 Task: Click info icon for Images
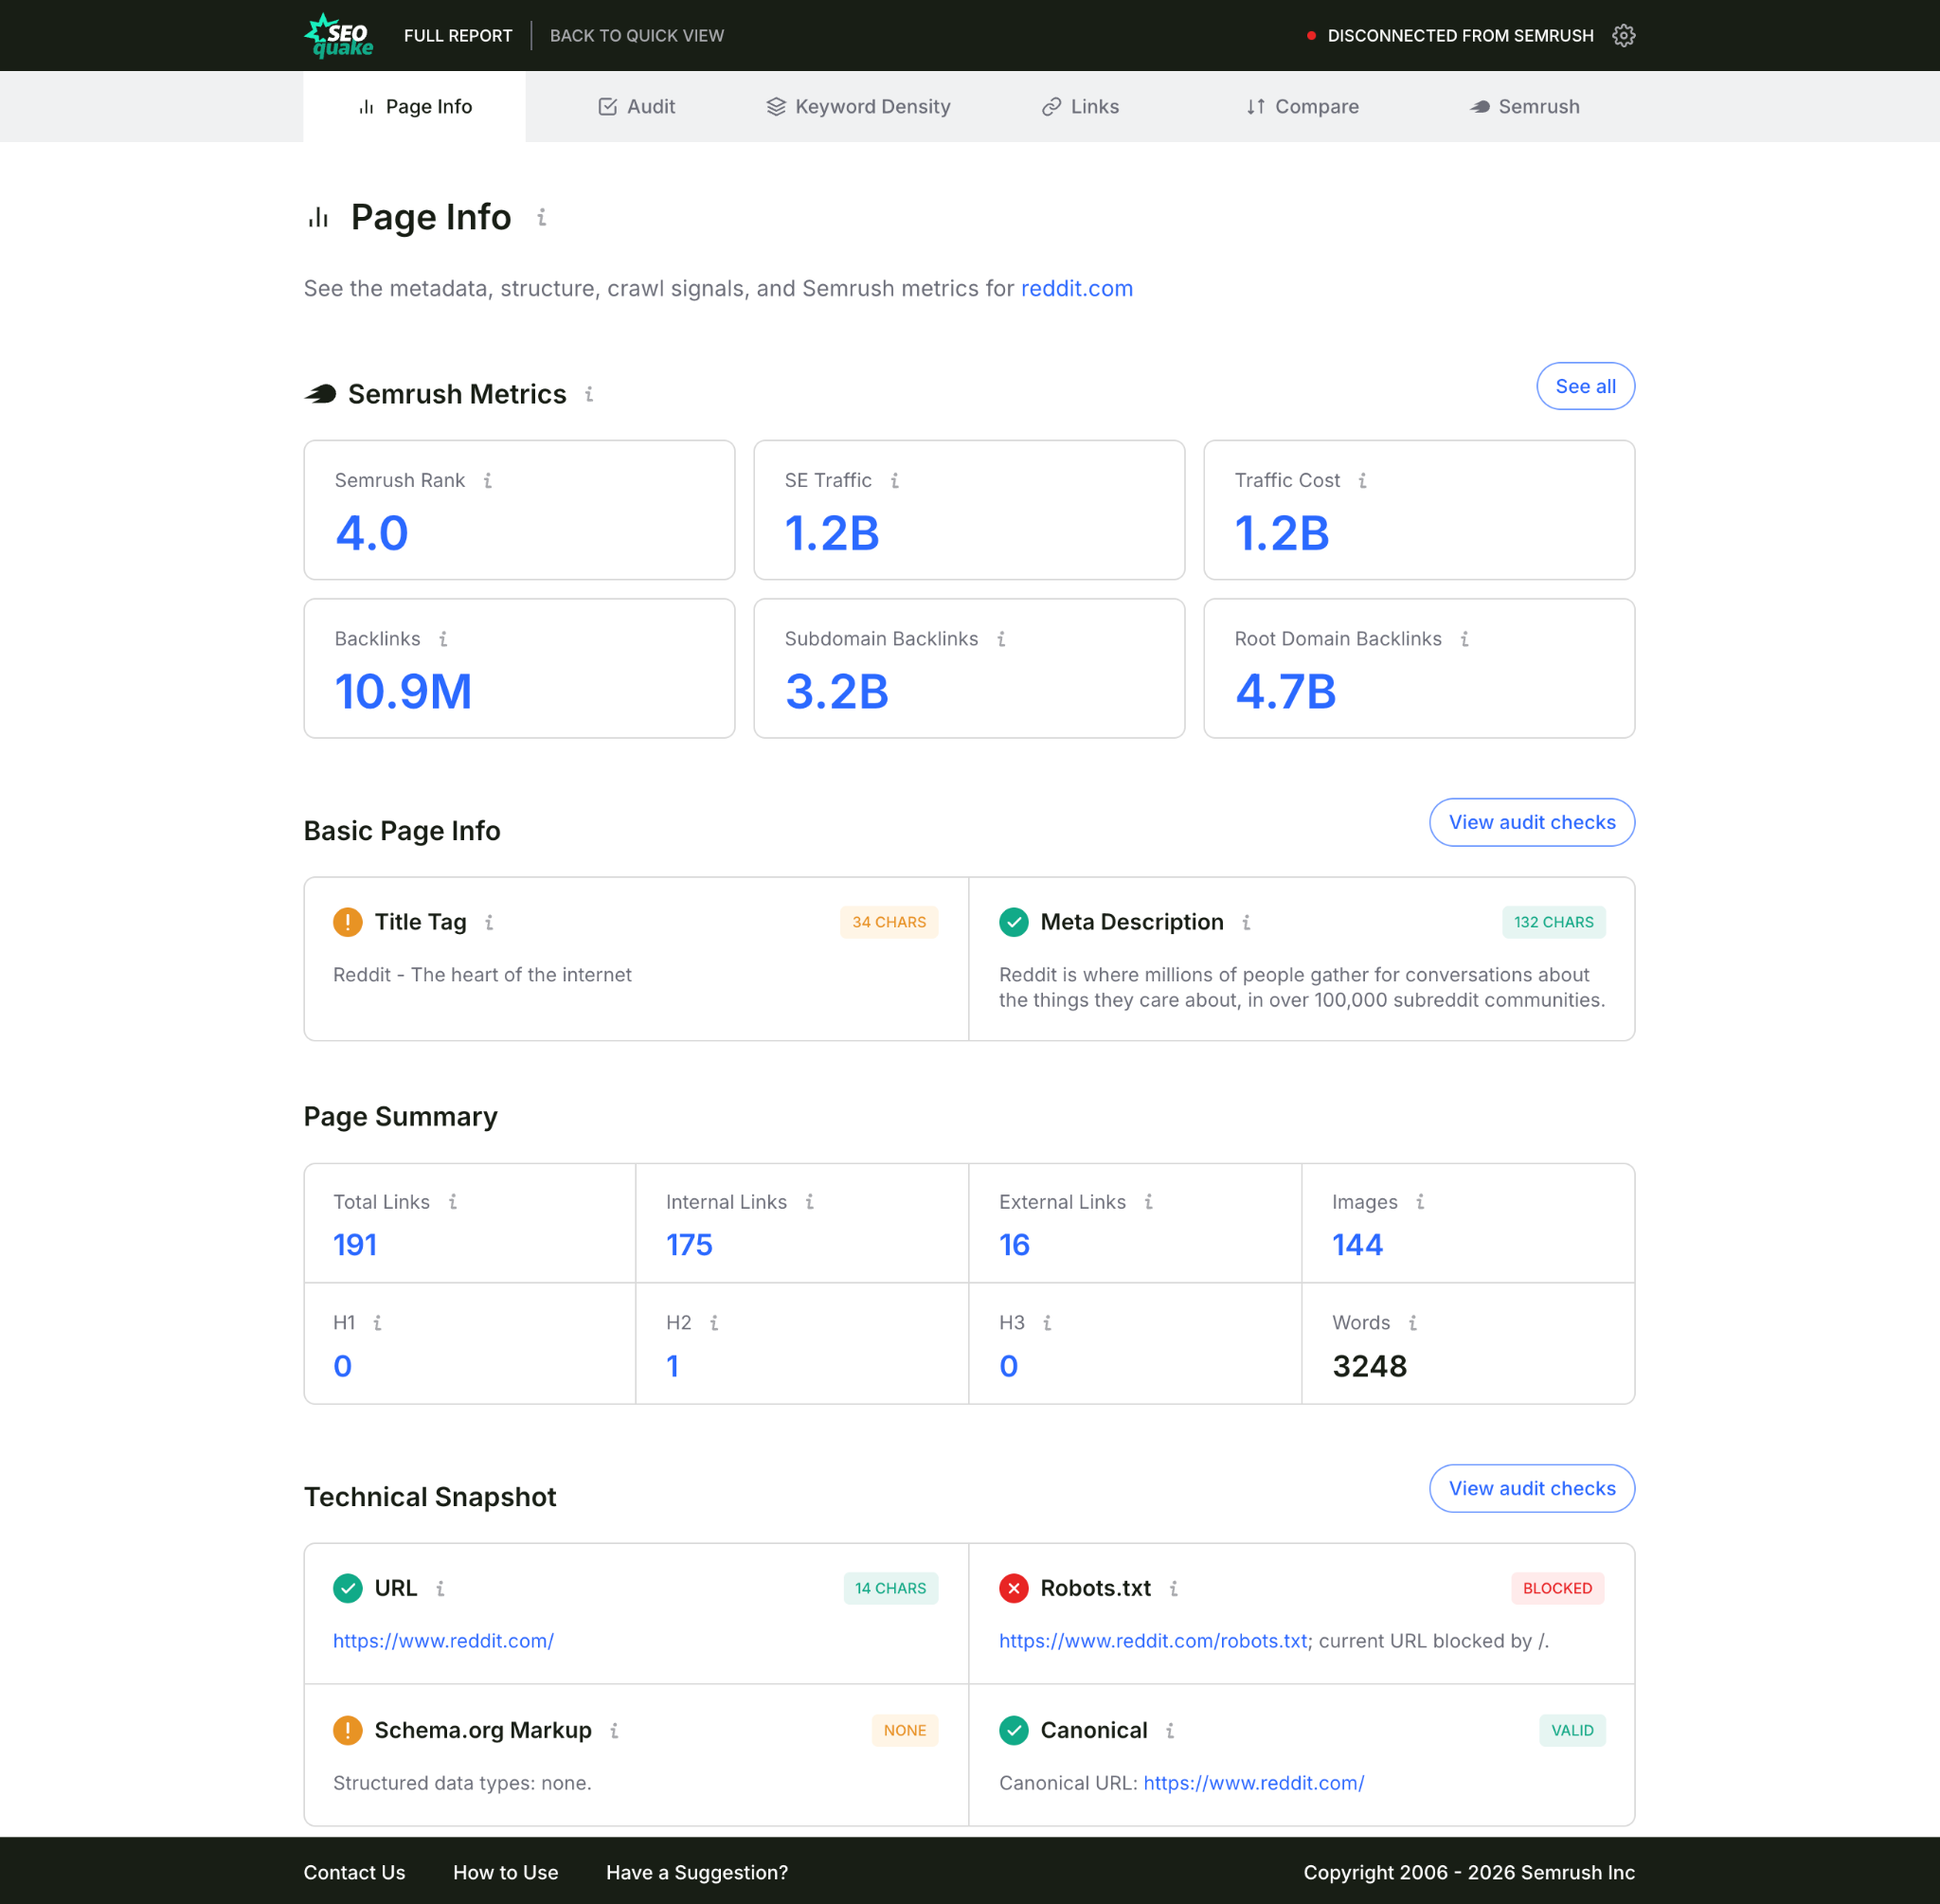tap(1420, 1202)
